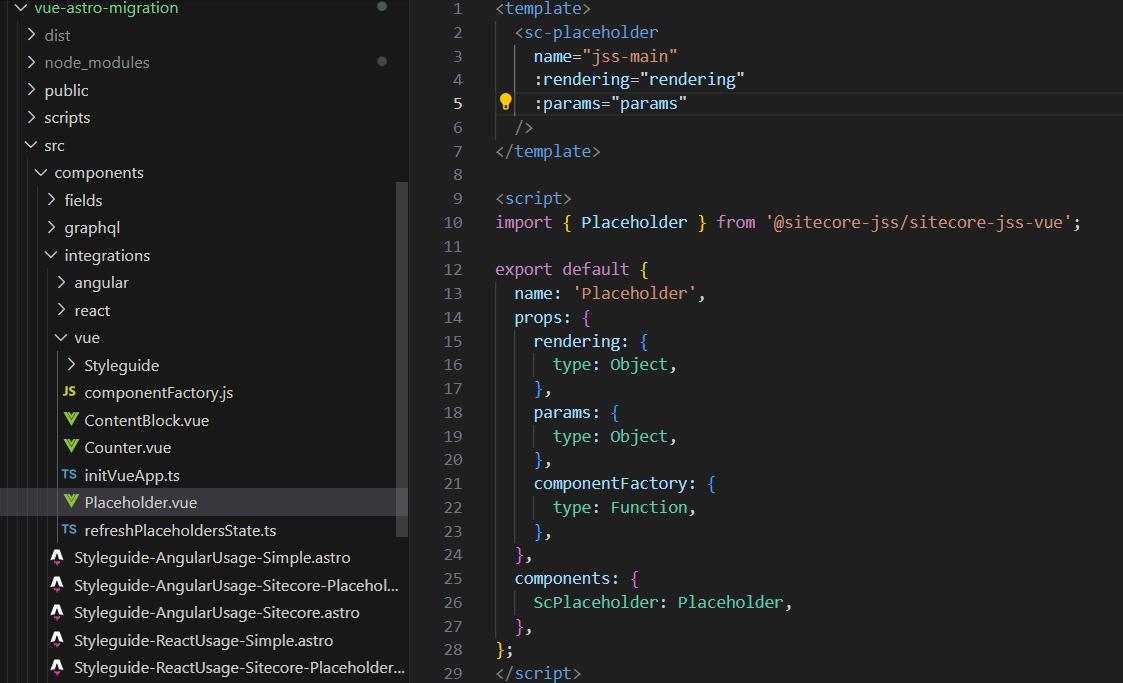Select the public folder in explorer

[x=66, y=90]
